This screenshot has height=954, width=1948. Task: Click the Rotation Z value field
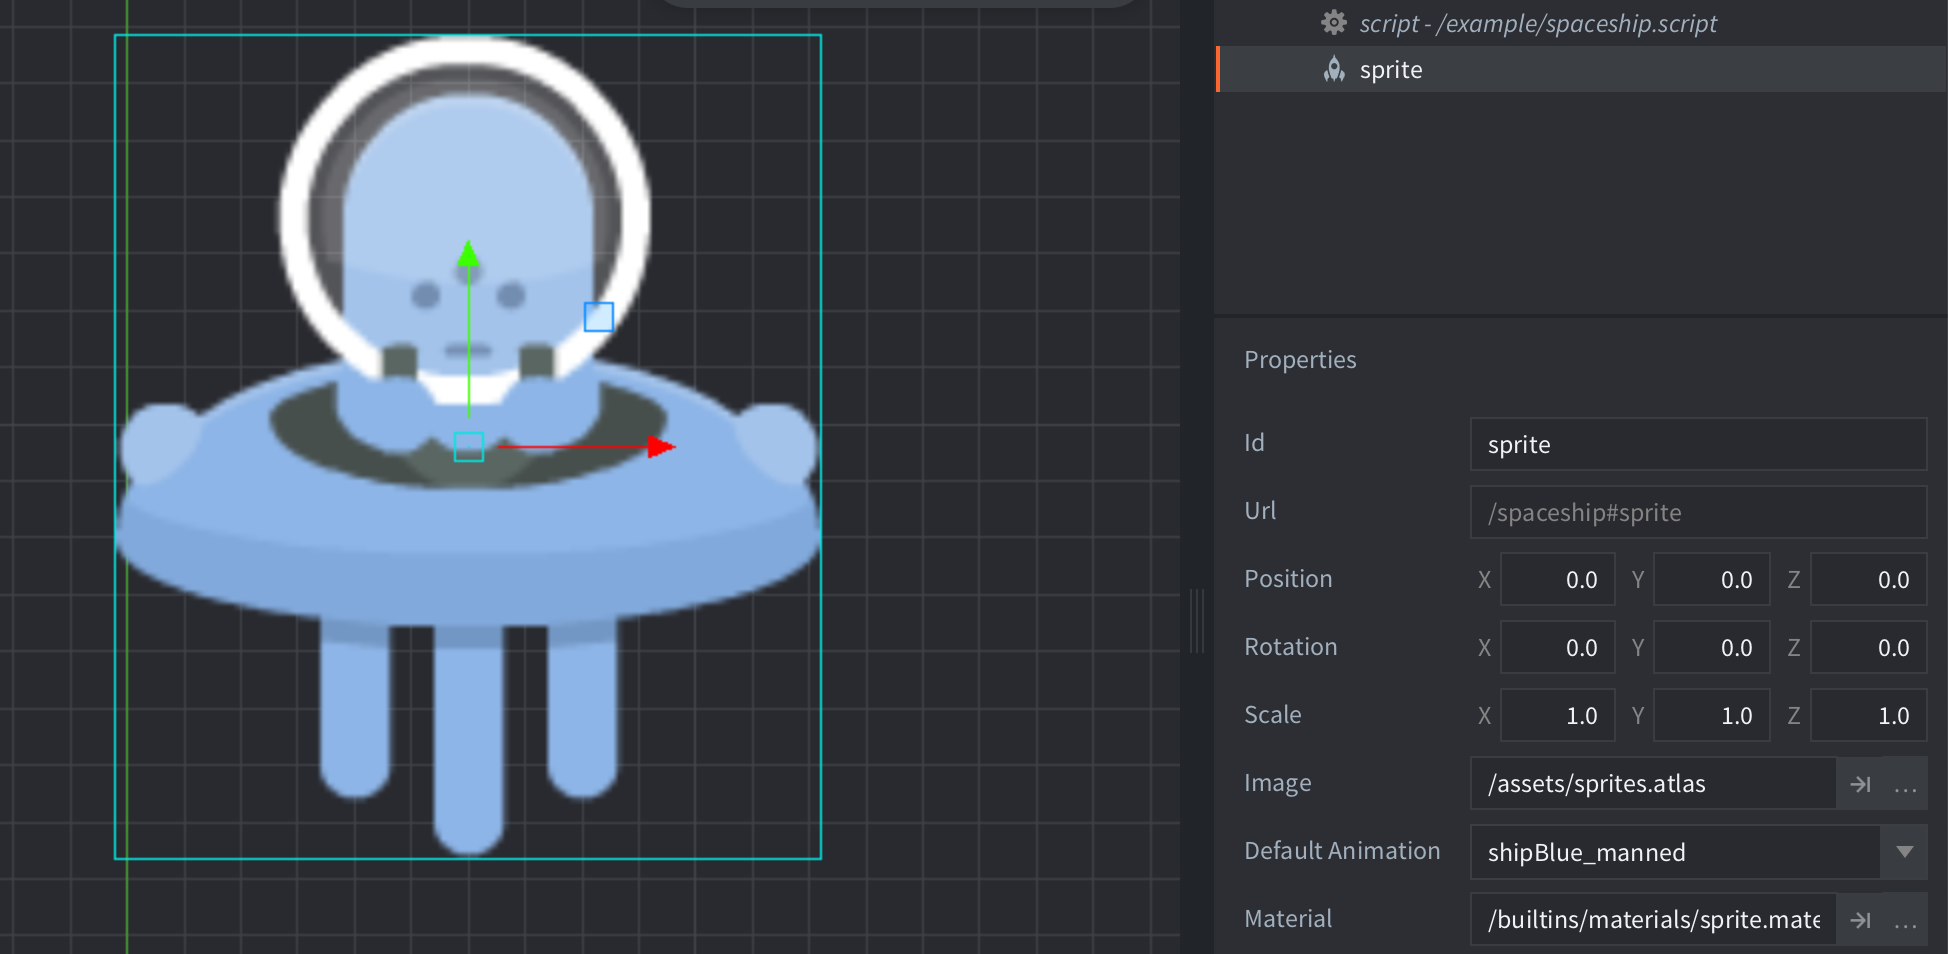pos(1868,647)
